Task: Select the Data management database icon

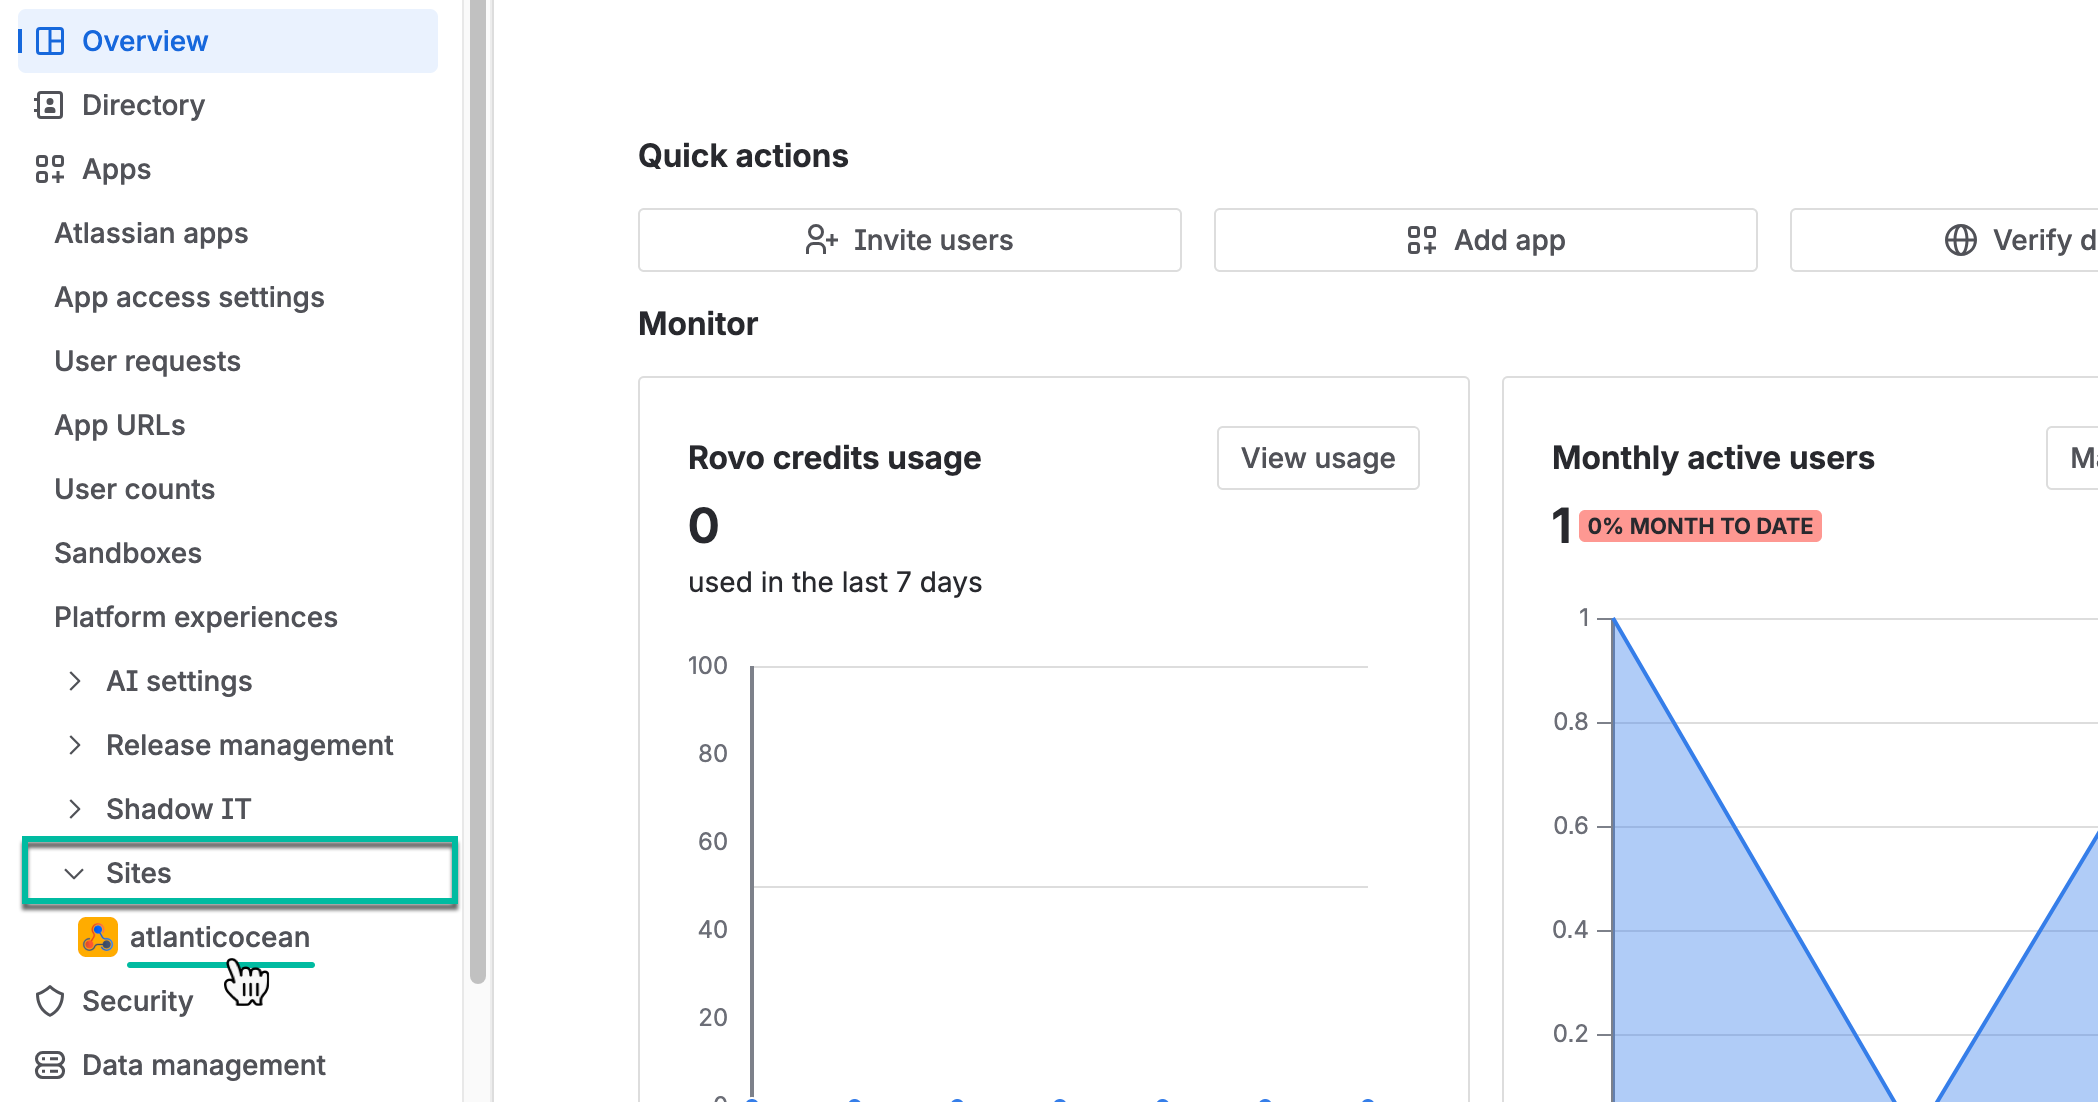Action: tap(49, 1064)
